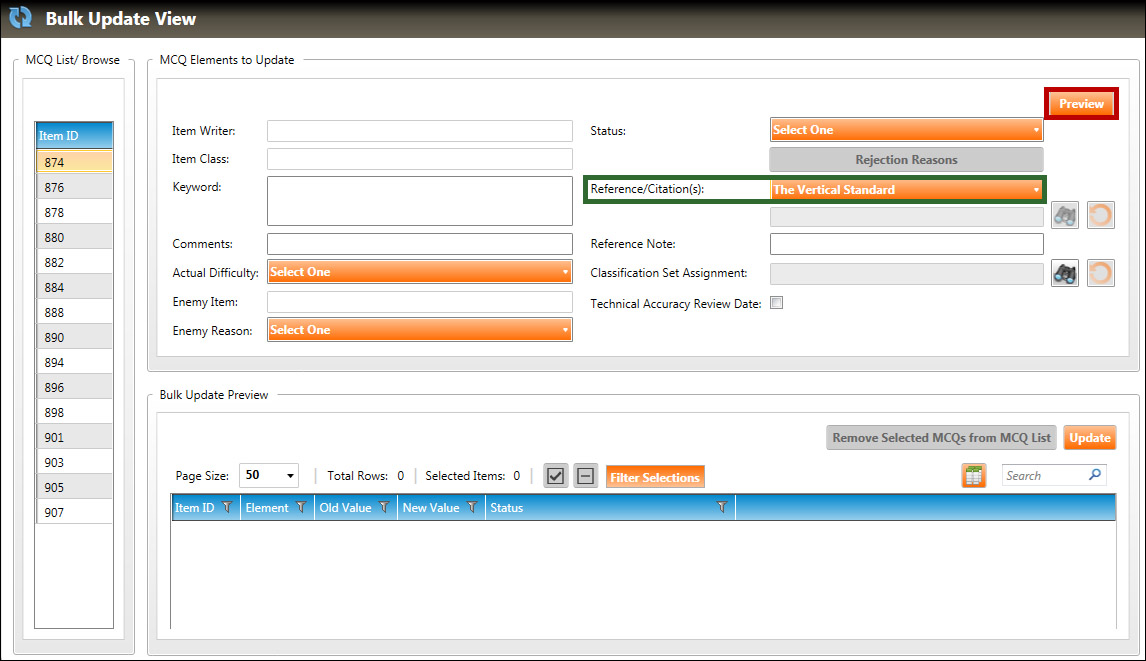Click the export to spreadsheet icon
The width and height of the screenshot is (1146, 661).
973,476
